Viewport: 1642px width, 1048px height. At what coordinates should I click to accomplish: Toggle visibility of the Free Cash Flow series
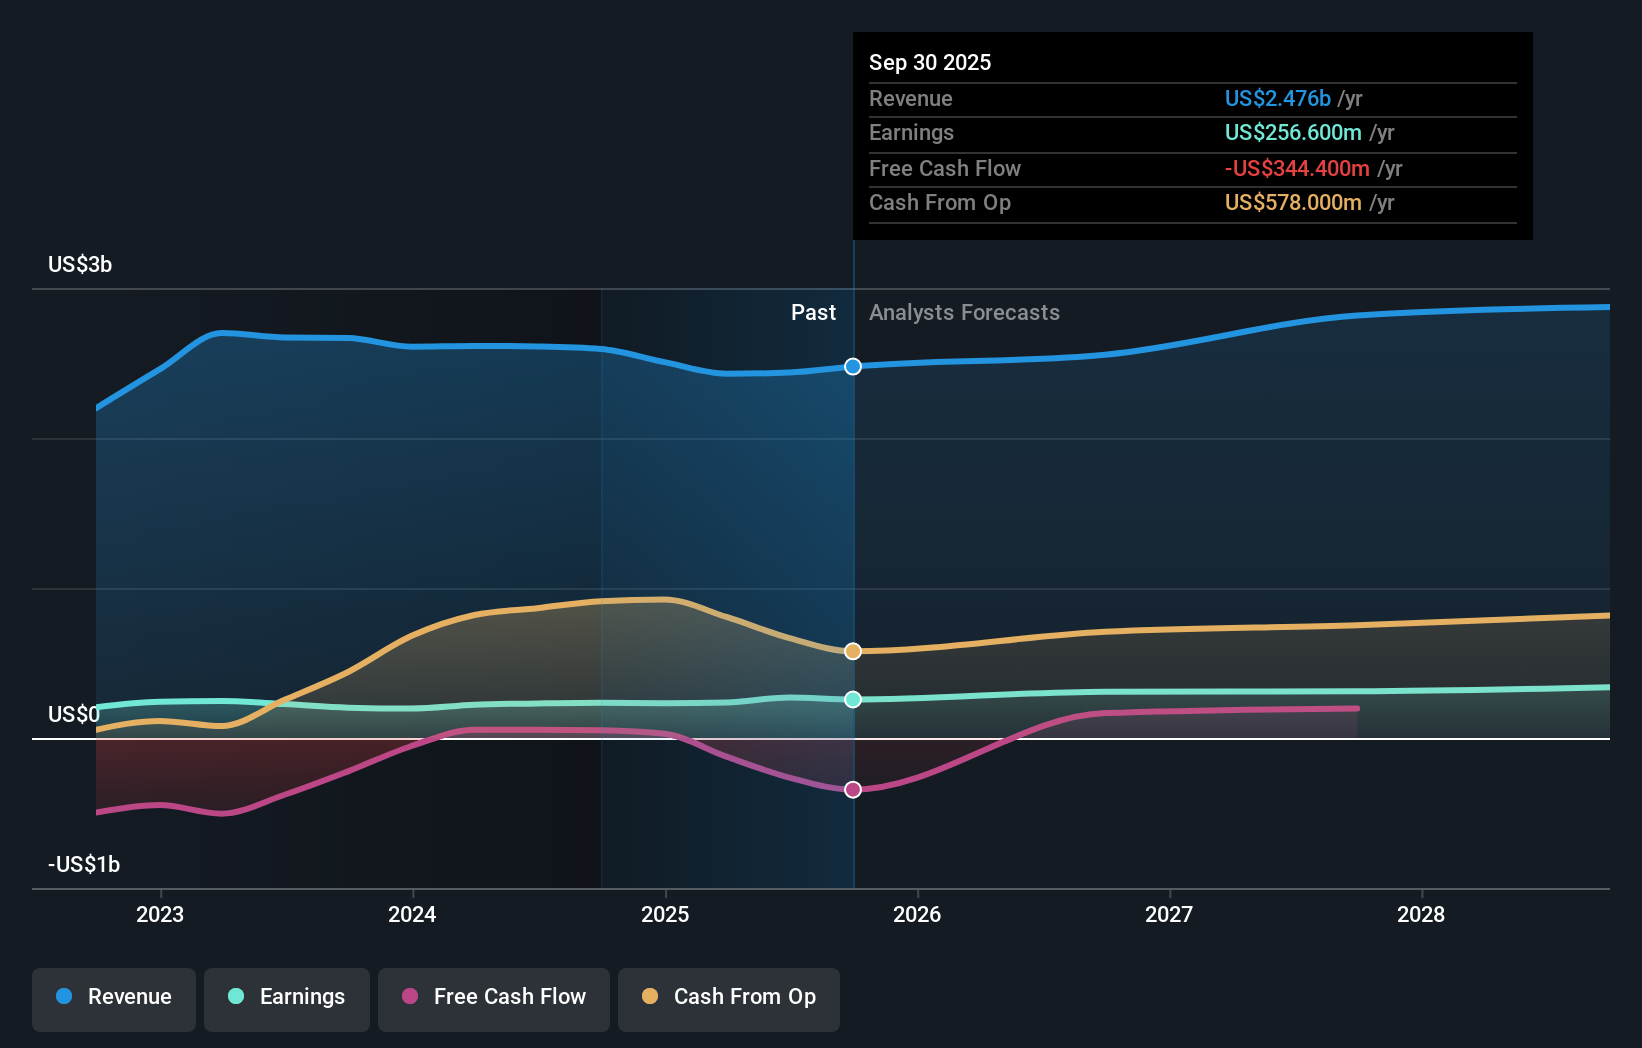tap(493, 999)
